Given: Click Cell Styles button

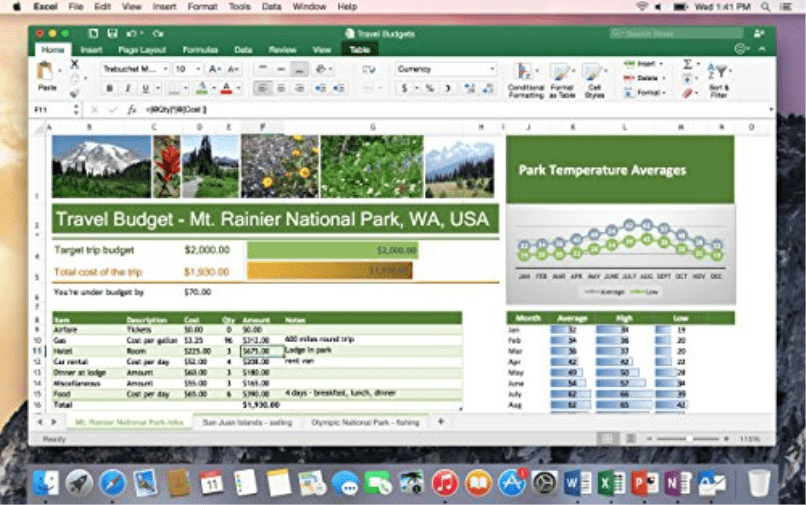Looking at the screenshot, I should [x=594, y=80].
